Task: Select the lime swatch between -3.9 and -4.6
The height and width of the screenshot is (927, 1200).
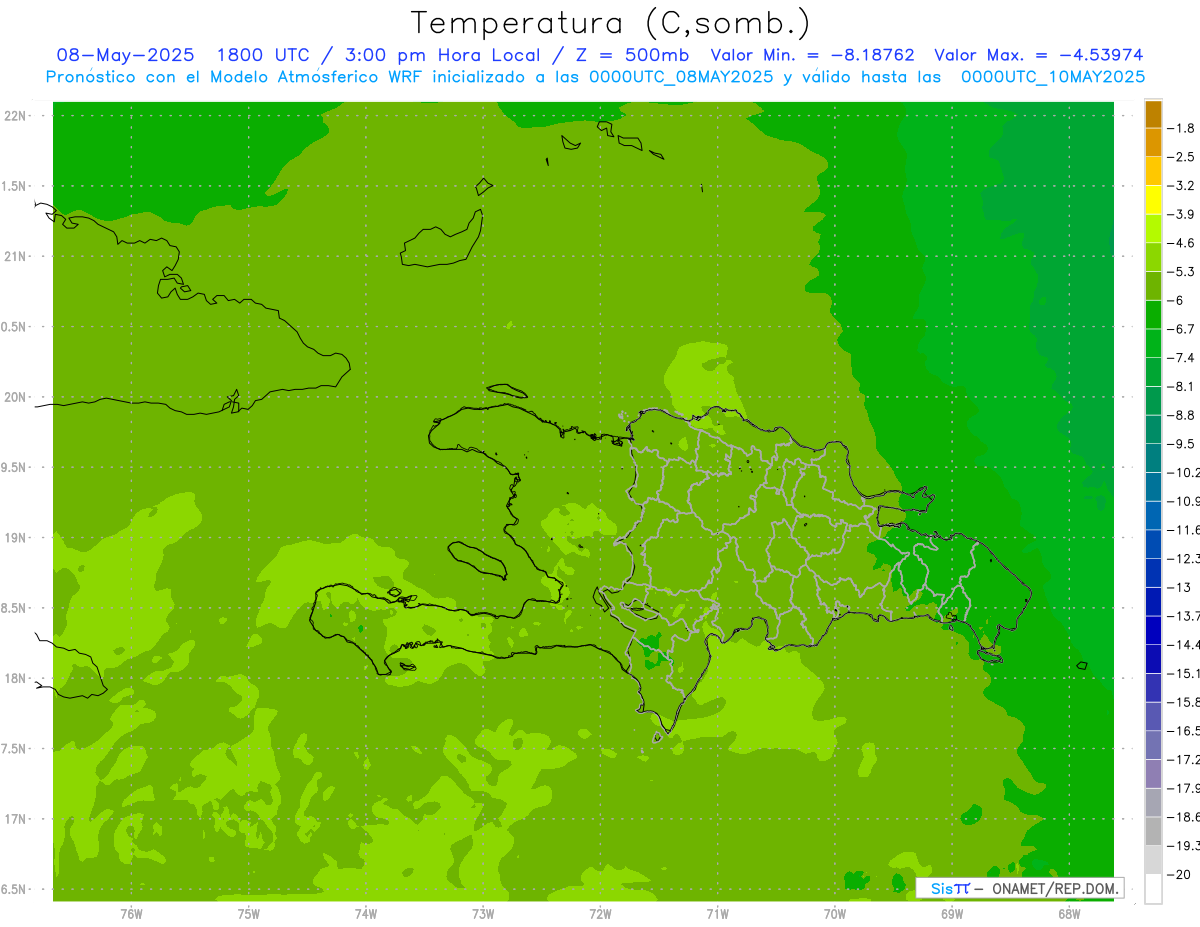Action: [x=1154, y=229]
